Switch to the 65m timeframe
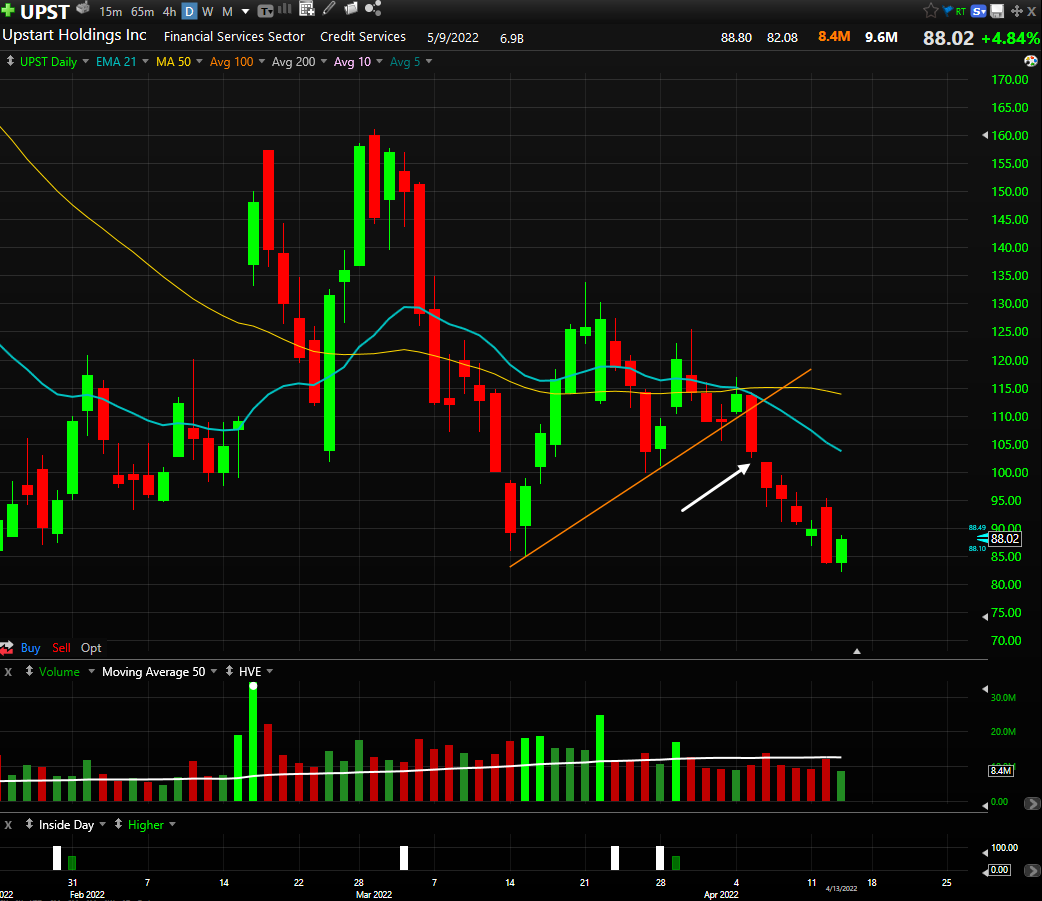 (142, 12)
